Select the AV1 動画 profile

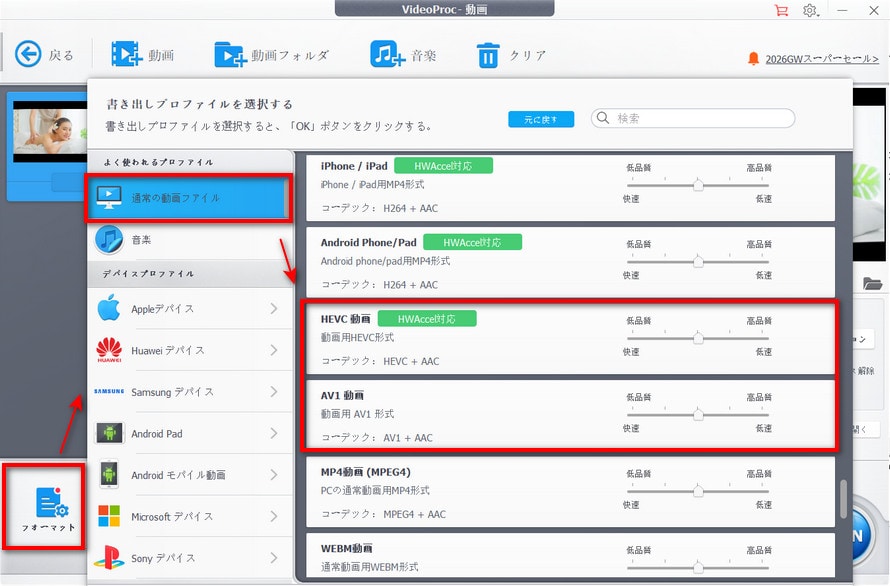pos(570,415)
